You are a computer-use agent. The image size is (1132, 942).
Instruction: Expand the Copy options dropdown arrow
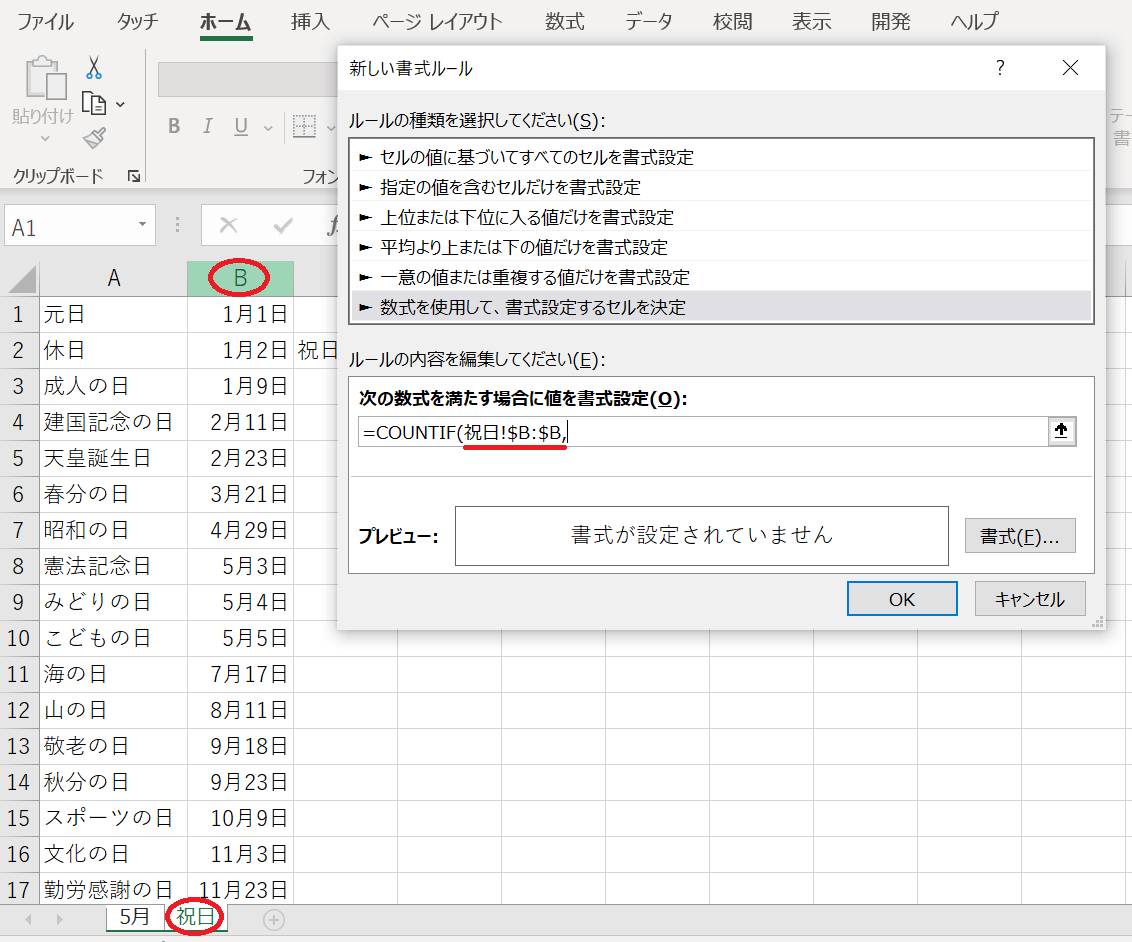click(x=121, y=104)
